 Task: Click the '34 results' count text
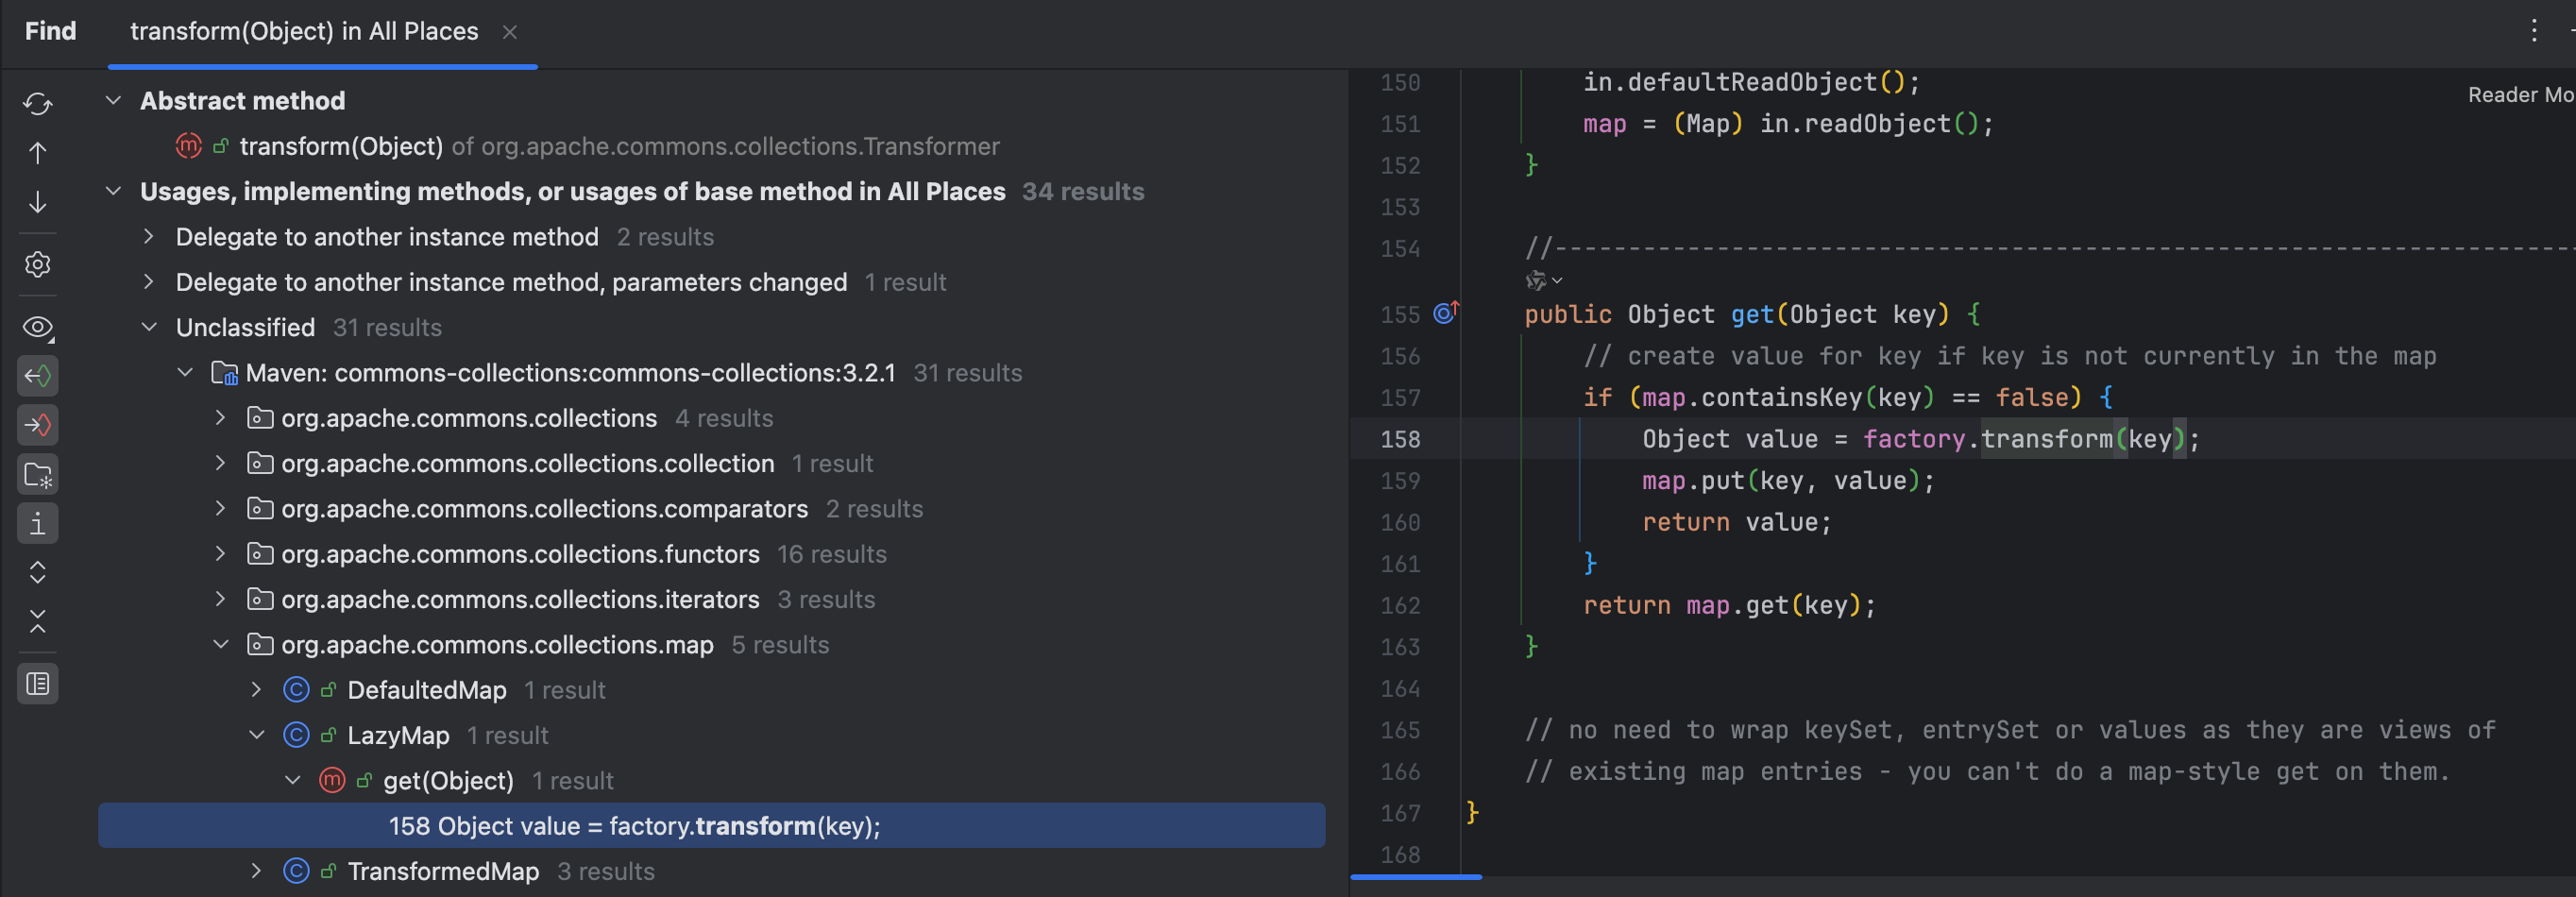click(1083, 191)
